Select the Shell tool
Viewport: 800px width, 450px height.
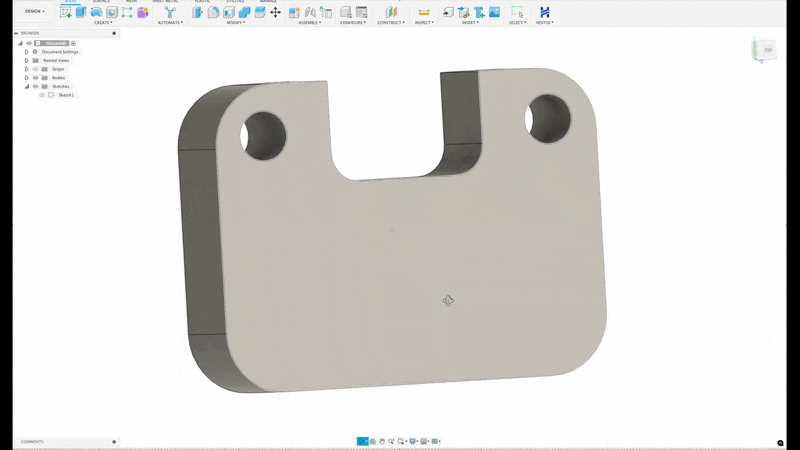229,12
